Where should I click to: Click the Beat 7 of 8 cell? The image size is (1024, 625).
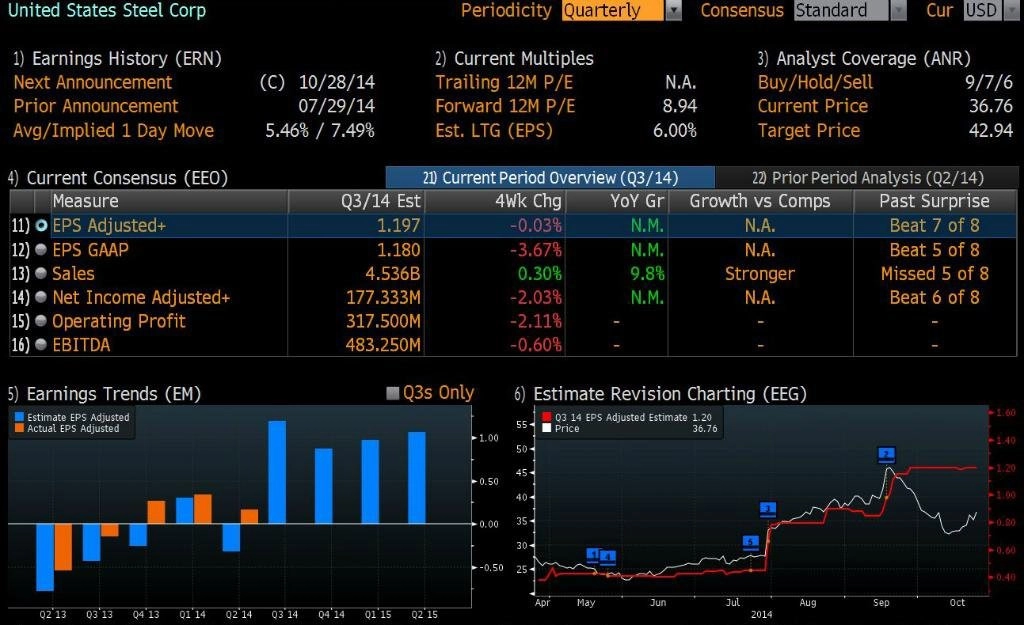[x=935, y=225]
